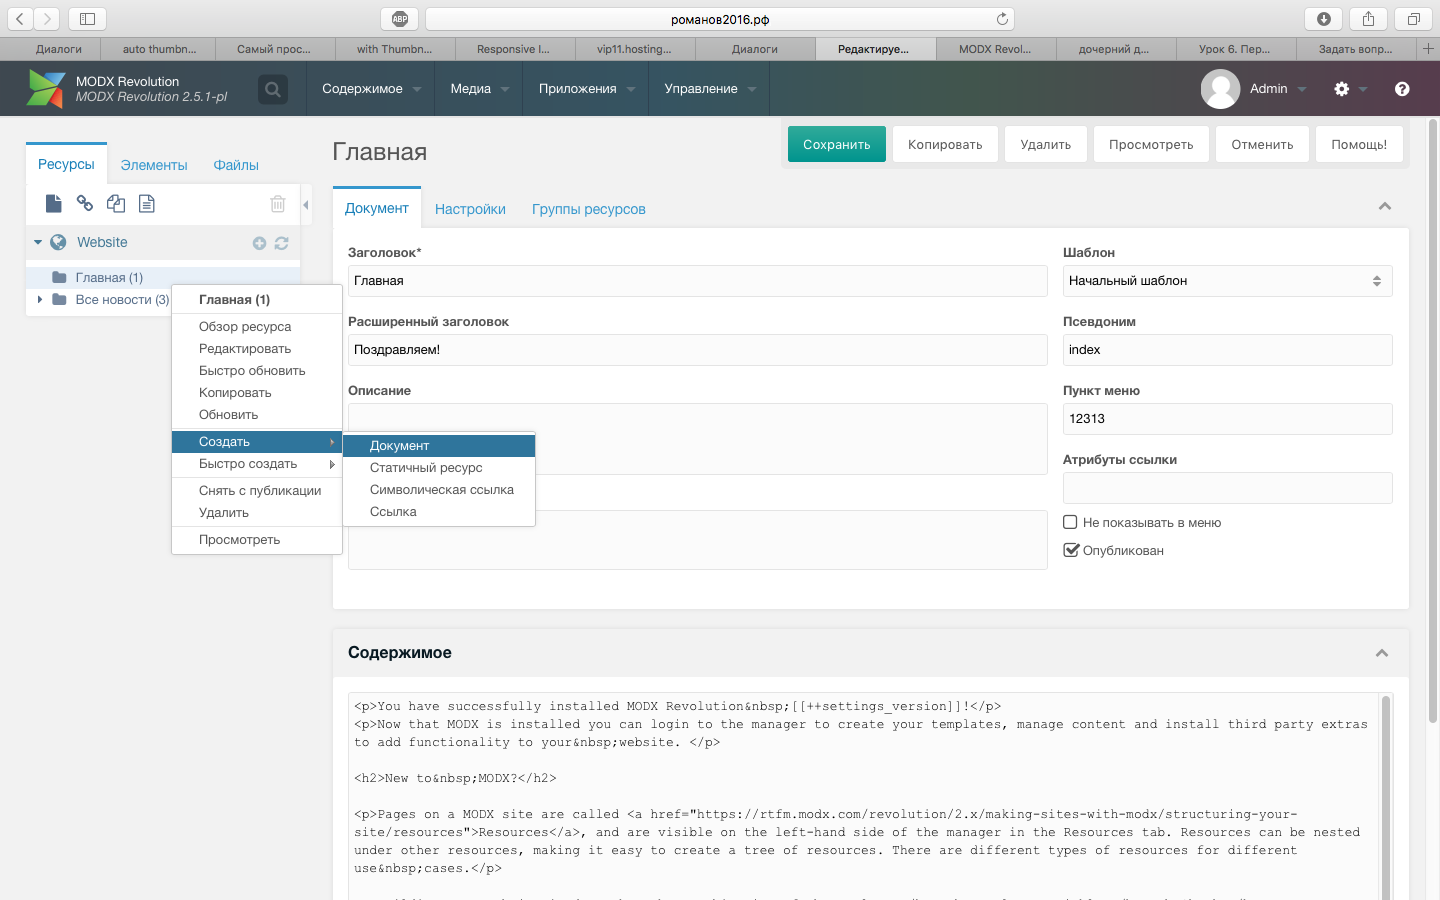Screen dimensions: 1440x900
Task: Select Снять с публикации in context menu
Action: point(257,491)
